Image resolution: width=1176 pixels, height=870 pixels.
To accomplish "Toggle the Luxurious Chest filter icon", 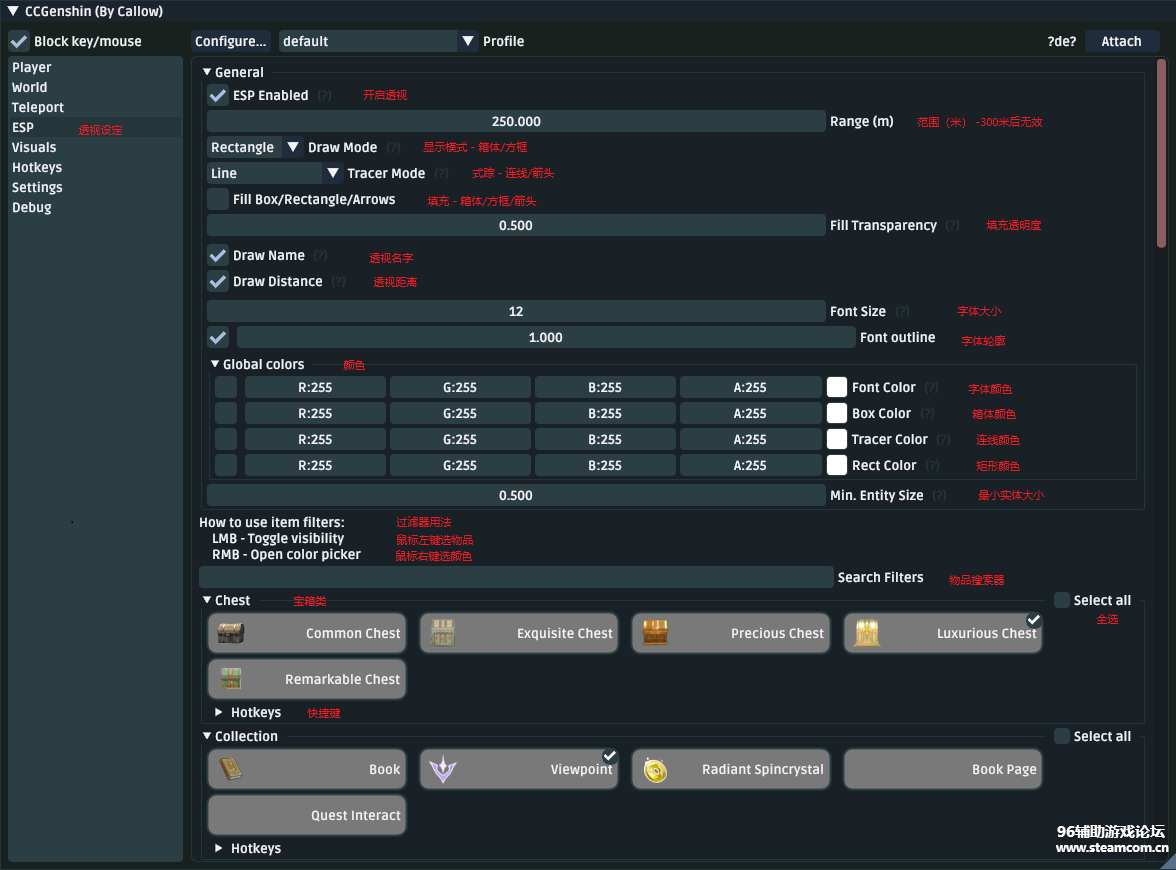I will pyautogui.click(x=867, y=633).
